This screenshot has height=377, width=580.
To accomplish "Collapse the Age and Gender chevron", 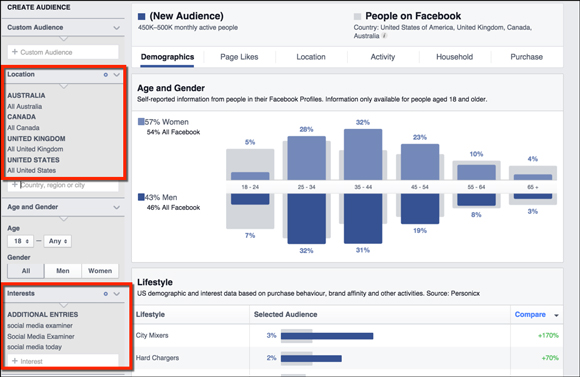I will point(117,207).
